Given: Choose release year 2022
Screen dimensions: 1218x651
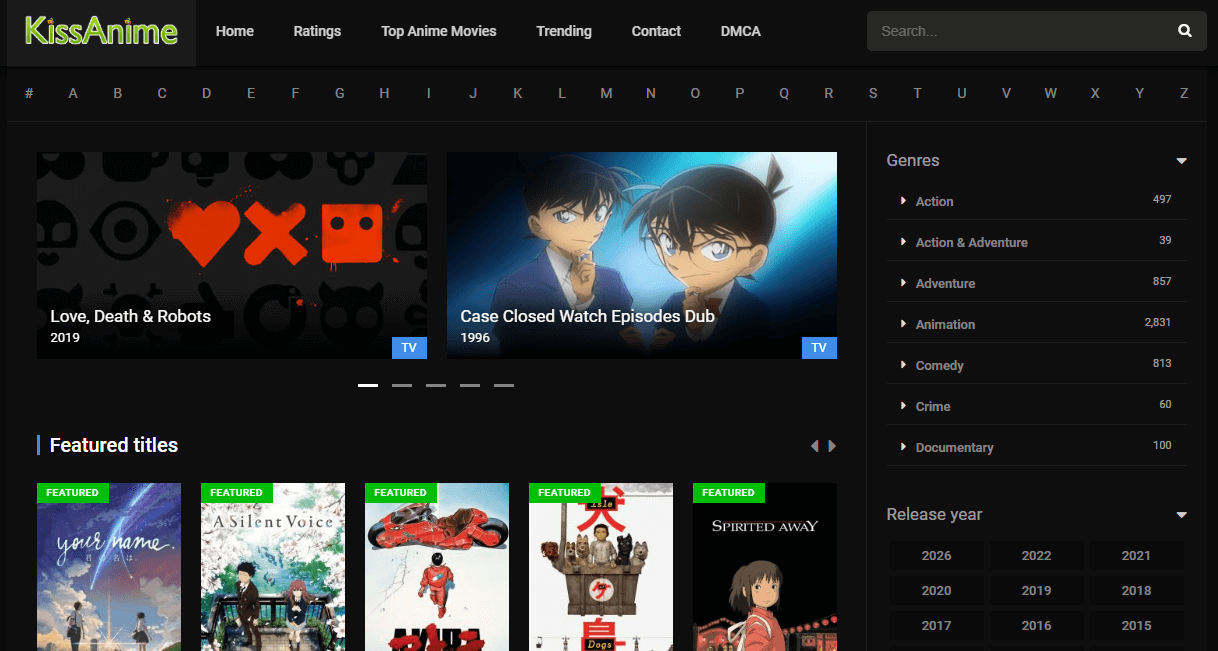Looking at the screenshot, I should (1037, 556).
